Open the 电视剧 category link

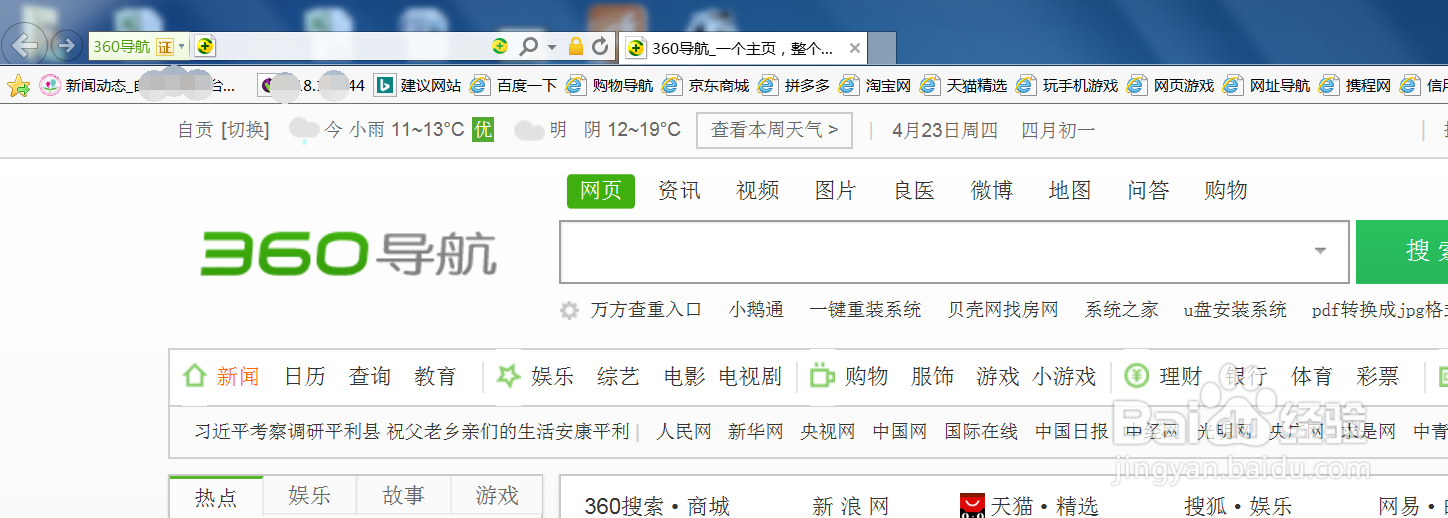[750, 377]
